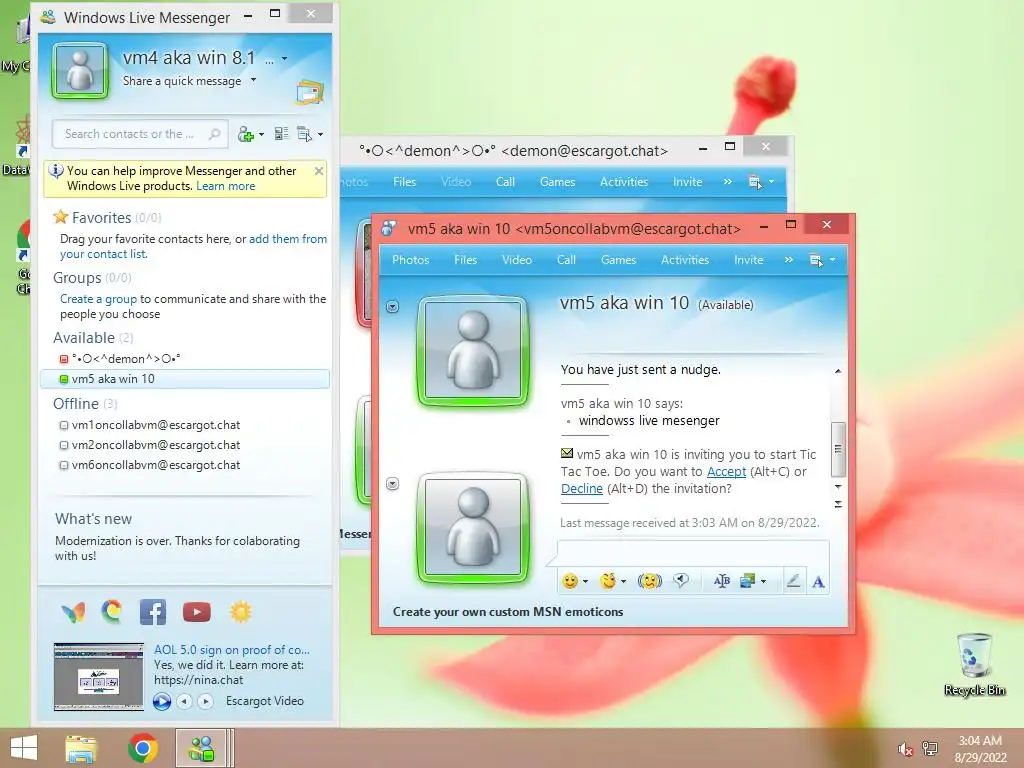Click Video in vm5 chat toolbar

point(517,260)
